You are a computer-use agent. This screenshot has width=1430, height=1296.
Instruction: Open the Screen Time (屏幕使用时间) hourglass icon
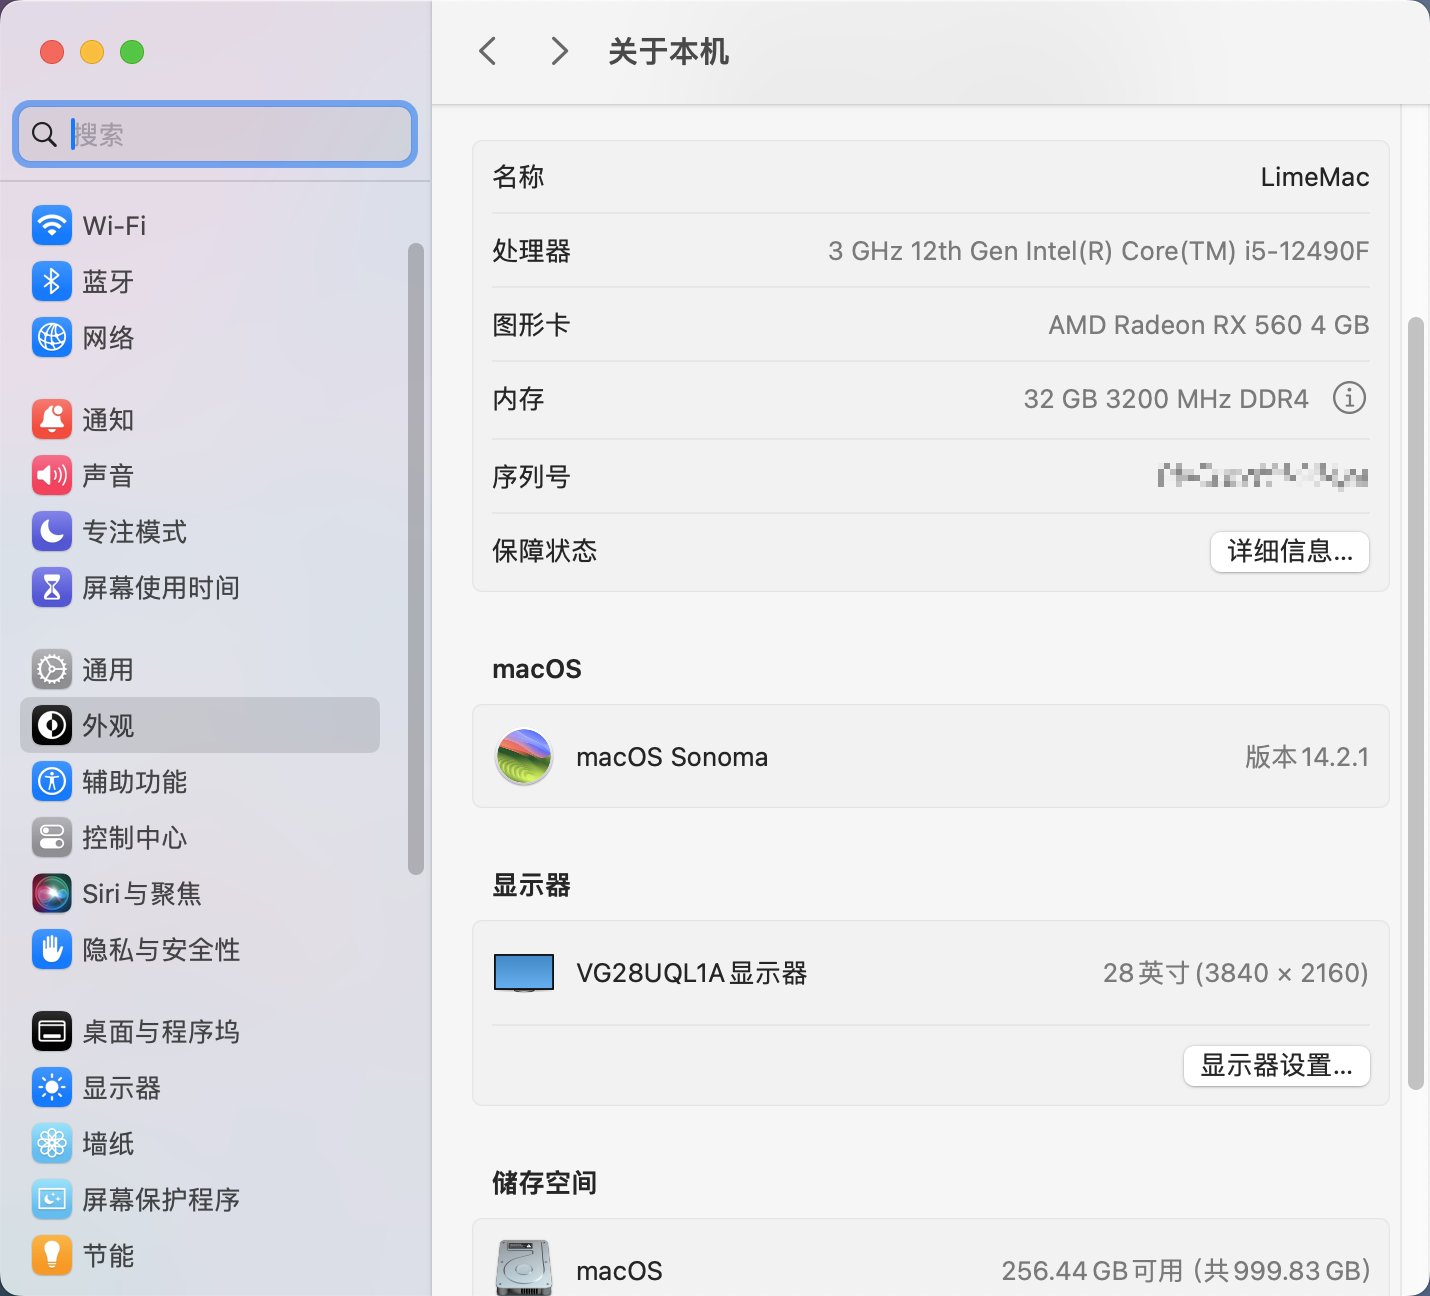tap(52, 587)
